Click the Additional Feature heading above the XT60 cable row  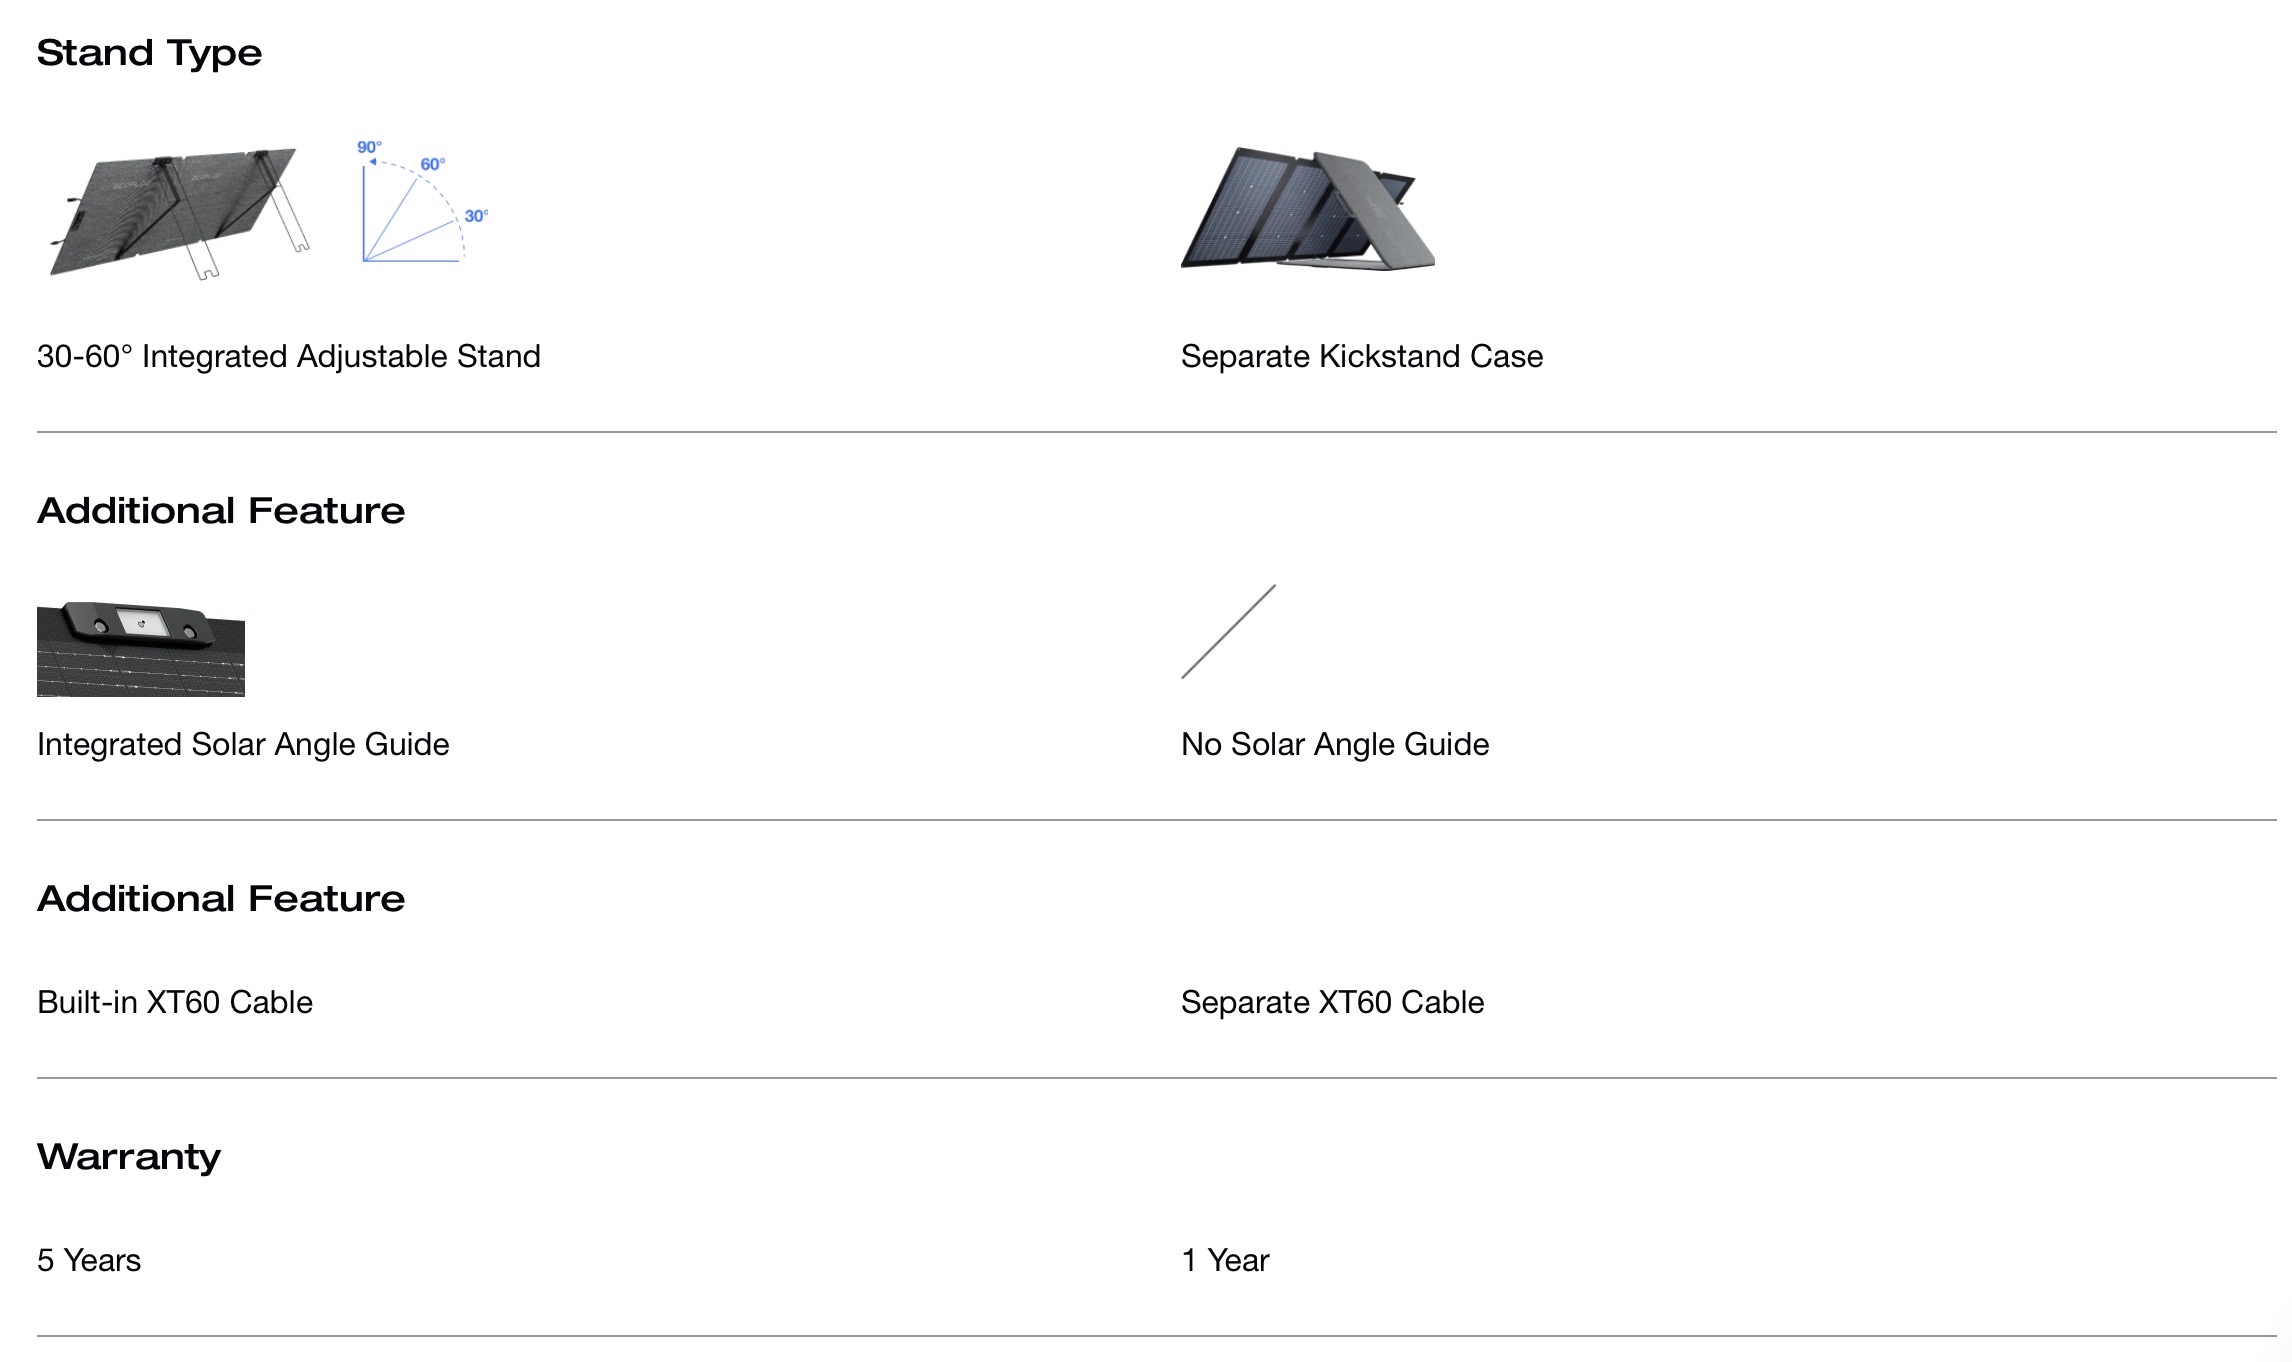point(221,899)
